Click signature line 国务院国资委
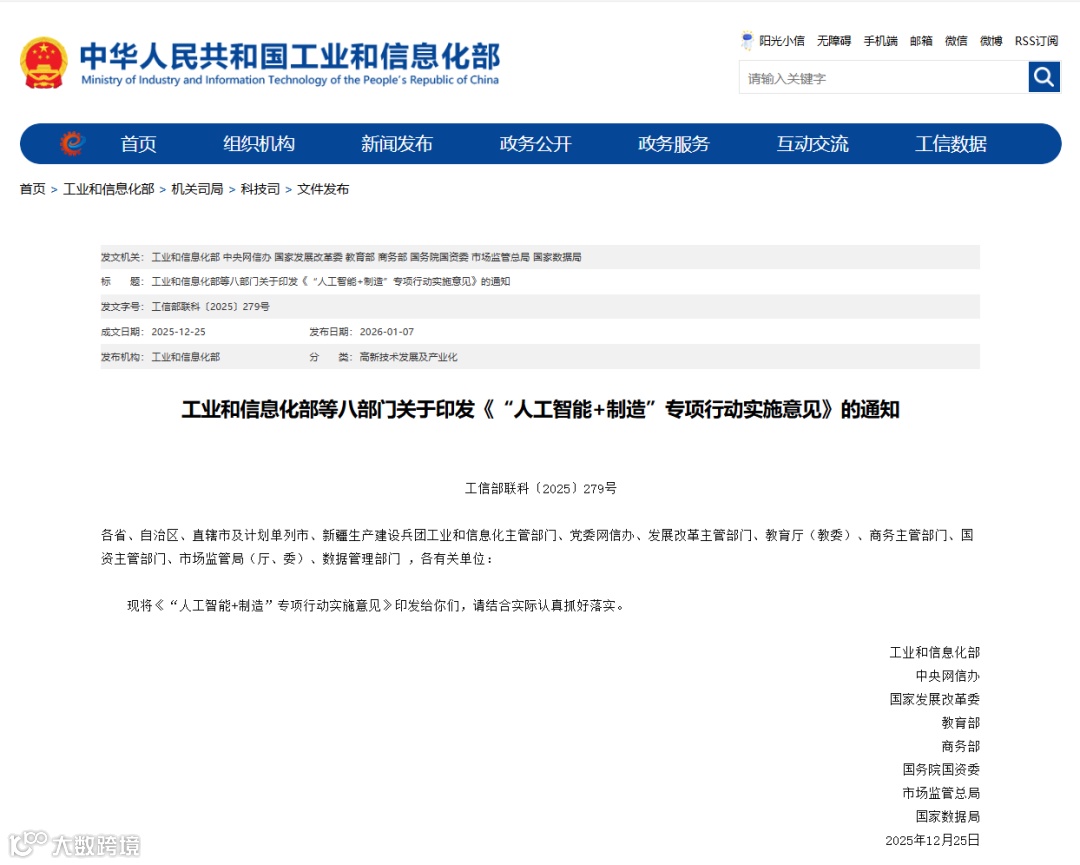 coord(941,769)
